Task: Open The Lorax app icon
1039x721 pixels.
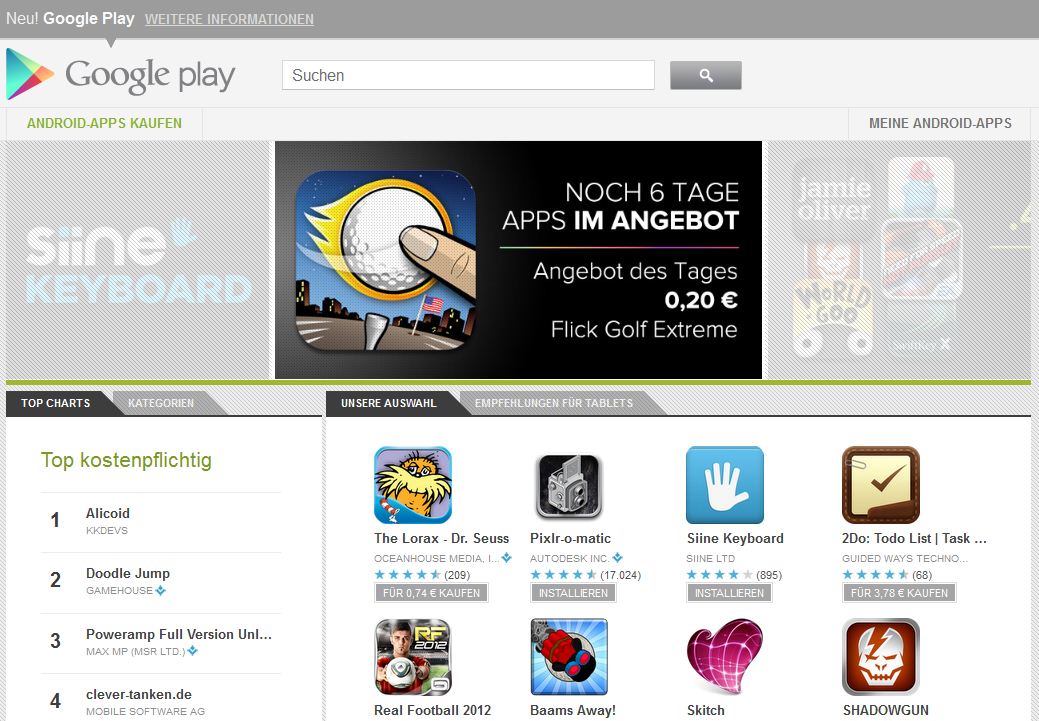Action: coord(413,485)
